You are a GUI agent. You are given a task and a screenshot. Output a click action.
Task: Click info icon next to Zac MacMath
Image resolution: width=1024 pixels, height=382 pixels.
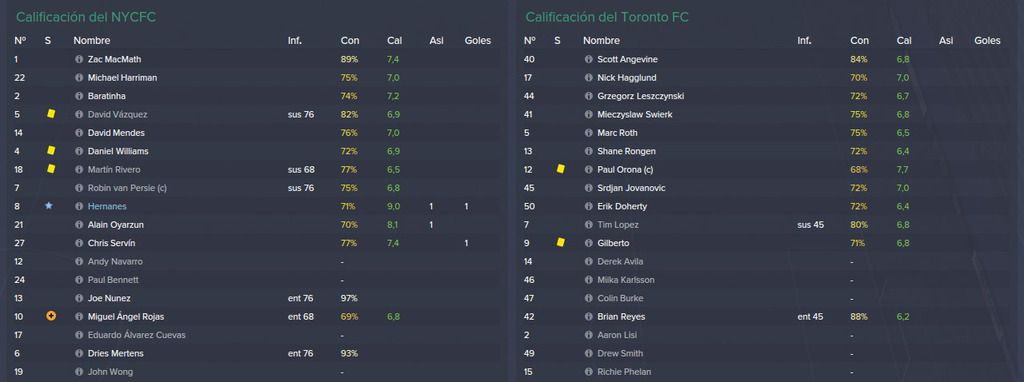80,59
